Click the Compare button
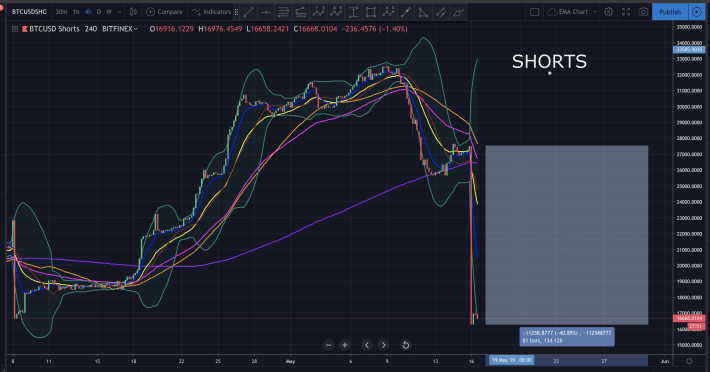 (165, 12)
